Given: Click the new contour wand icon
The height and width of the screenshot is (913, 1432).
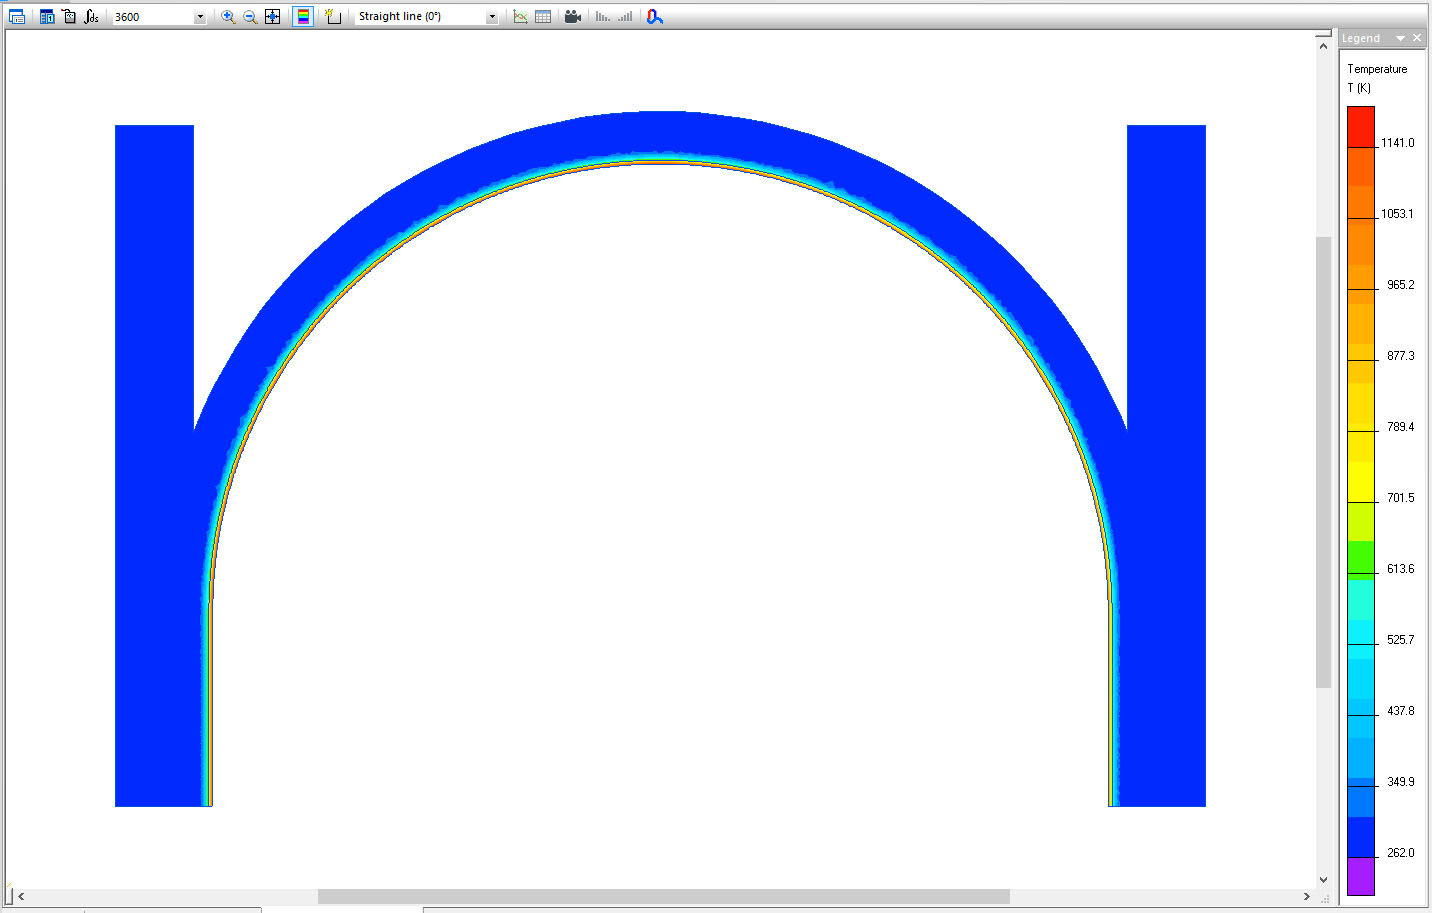Looking at the screenshot, I should (x=333, y=16).
